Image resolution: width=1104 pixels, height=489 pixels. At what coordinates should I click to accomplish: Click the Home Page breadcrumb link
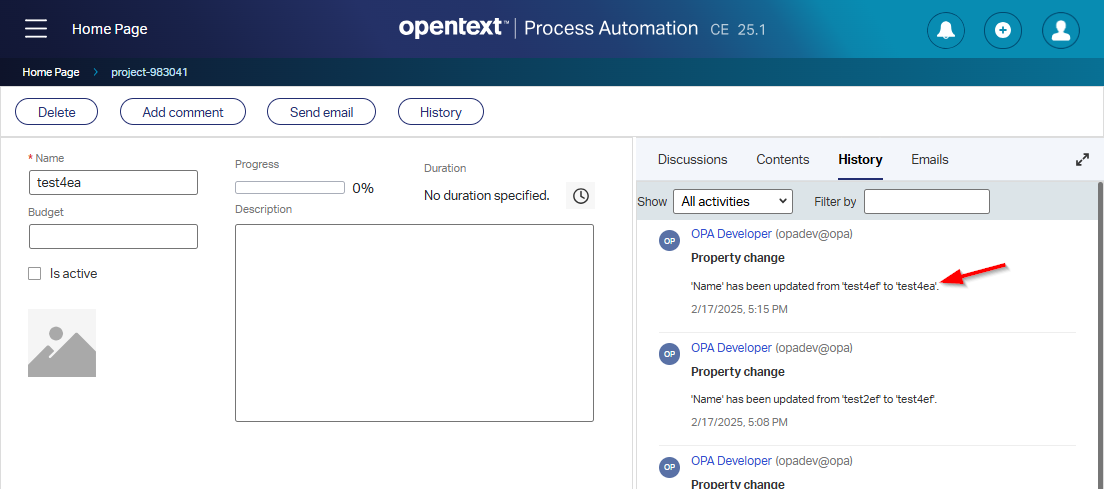[50, 72]
